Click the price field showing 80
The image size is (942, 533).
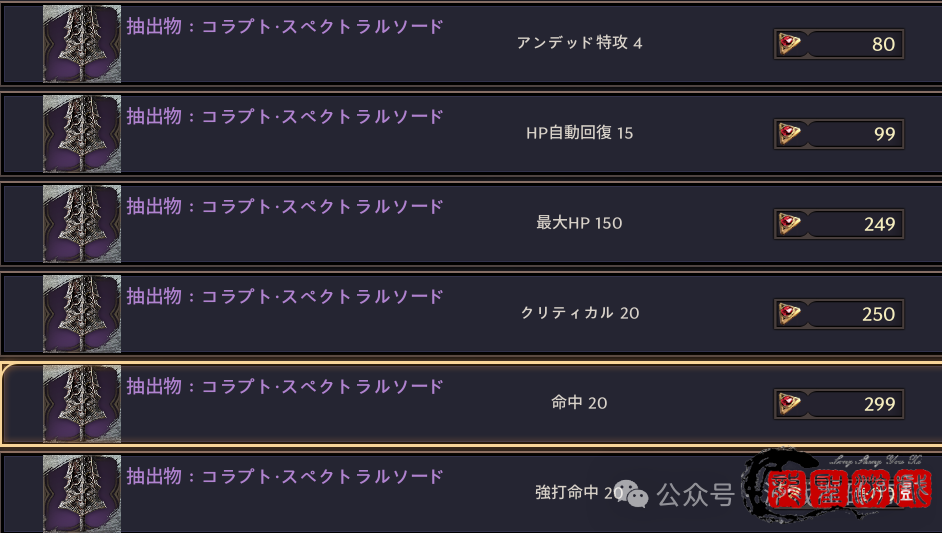[x=853, y=44]
